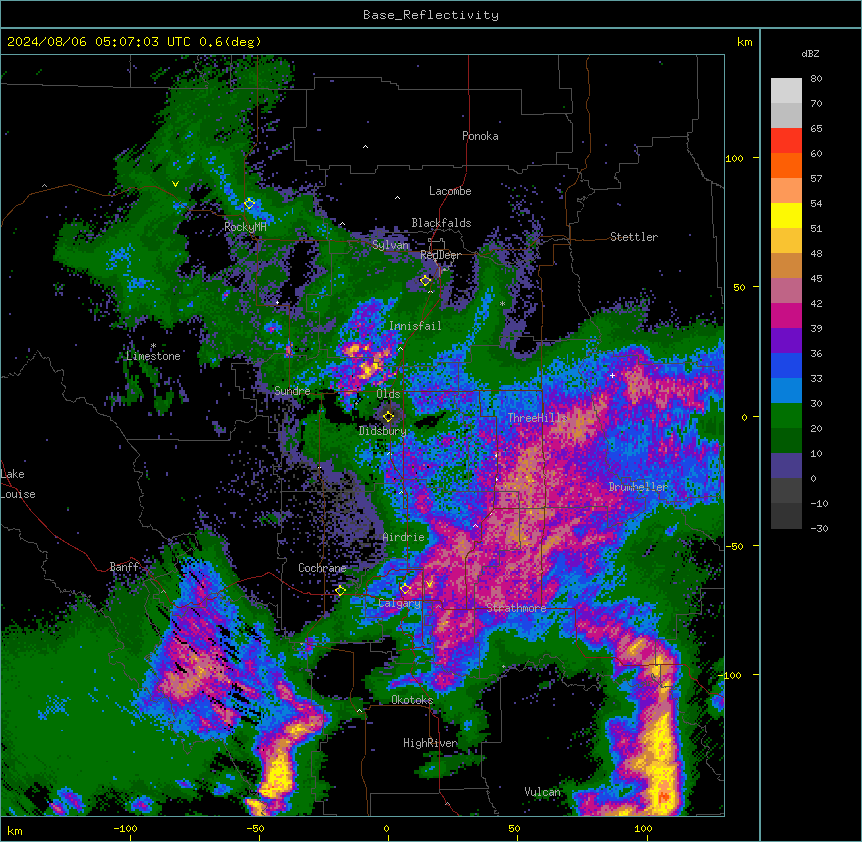Select the red 65-60 dBZ legend color

(x=786, y=141)
